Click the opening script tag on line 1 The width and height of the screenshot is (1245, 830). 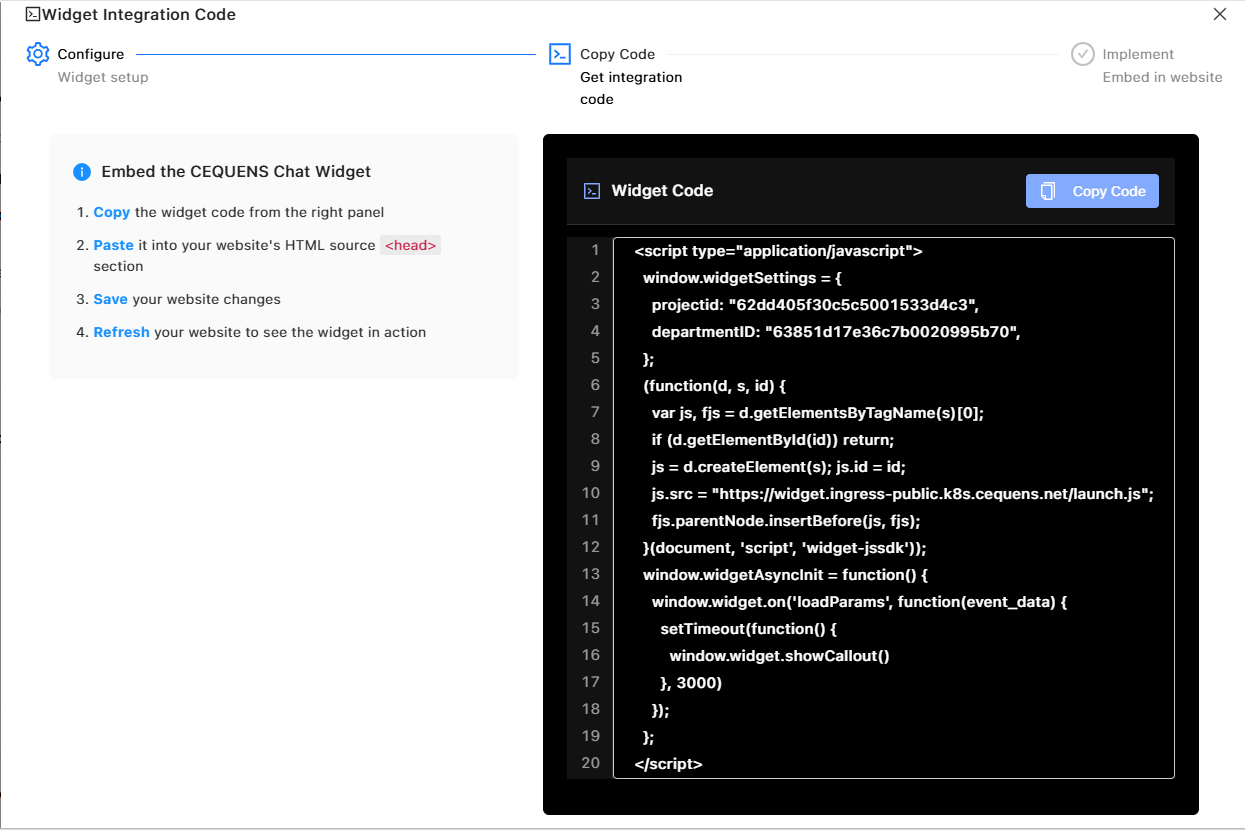pos(778,251)
